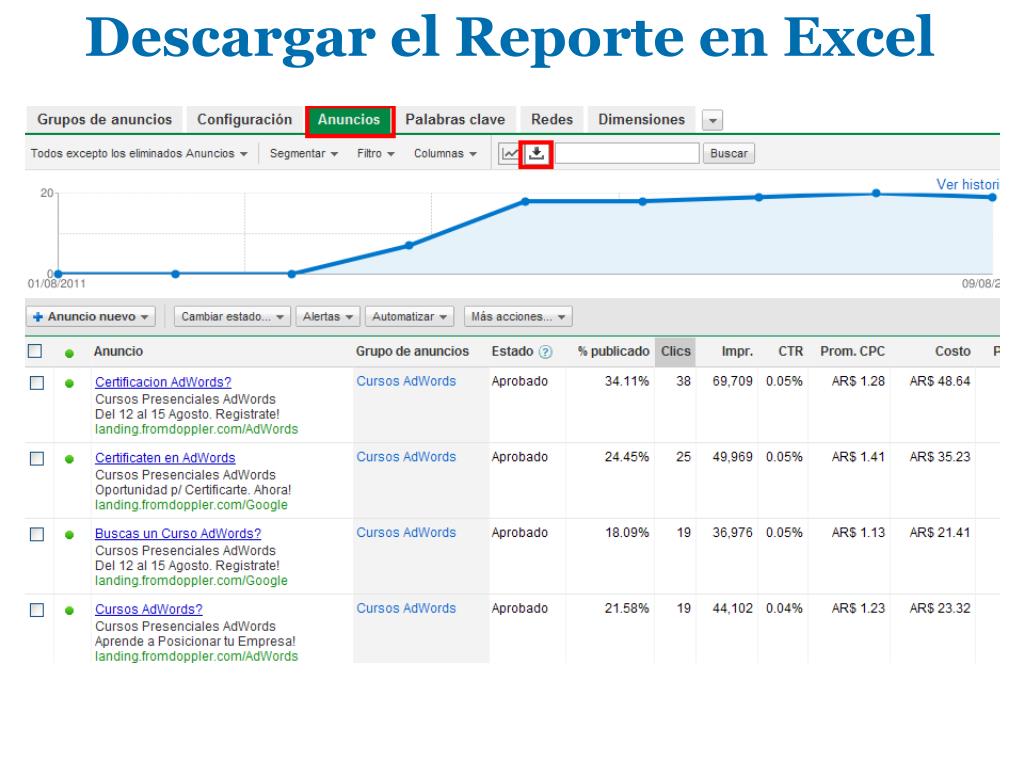Click the 69,709 impressions value
Screen dimensions: 1024x768
click(732, 381)
